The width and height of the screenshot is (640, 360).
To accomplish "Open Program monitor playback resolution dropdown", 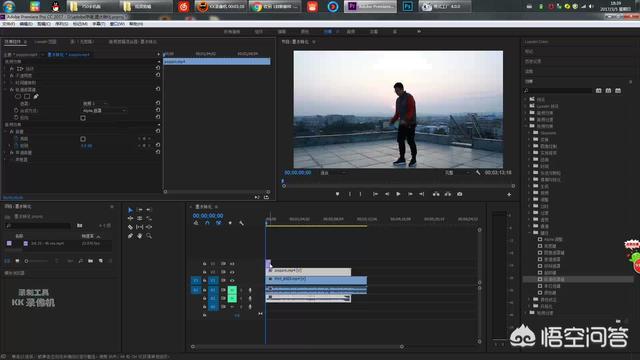I will click(457, 173).
